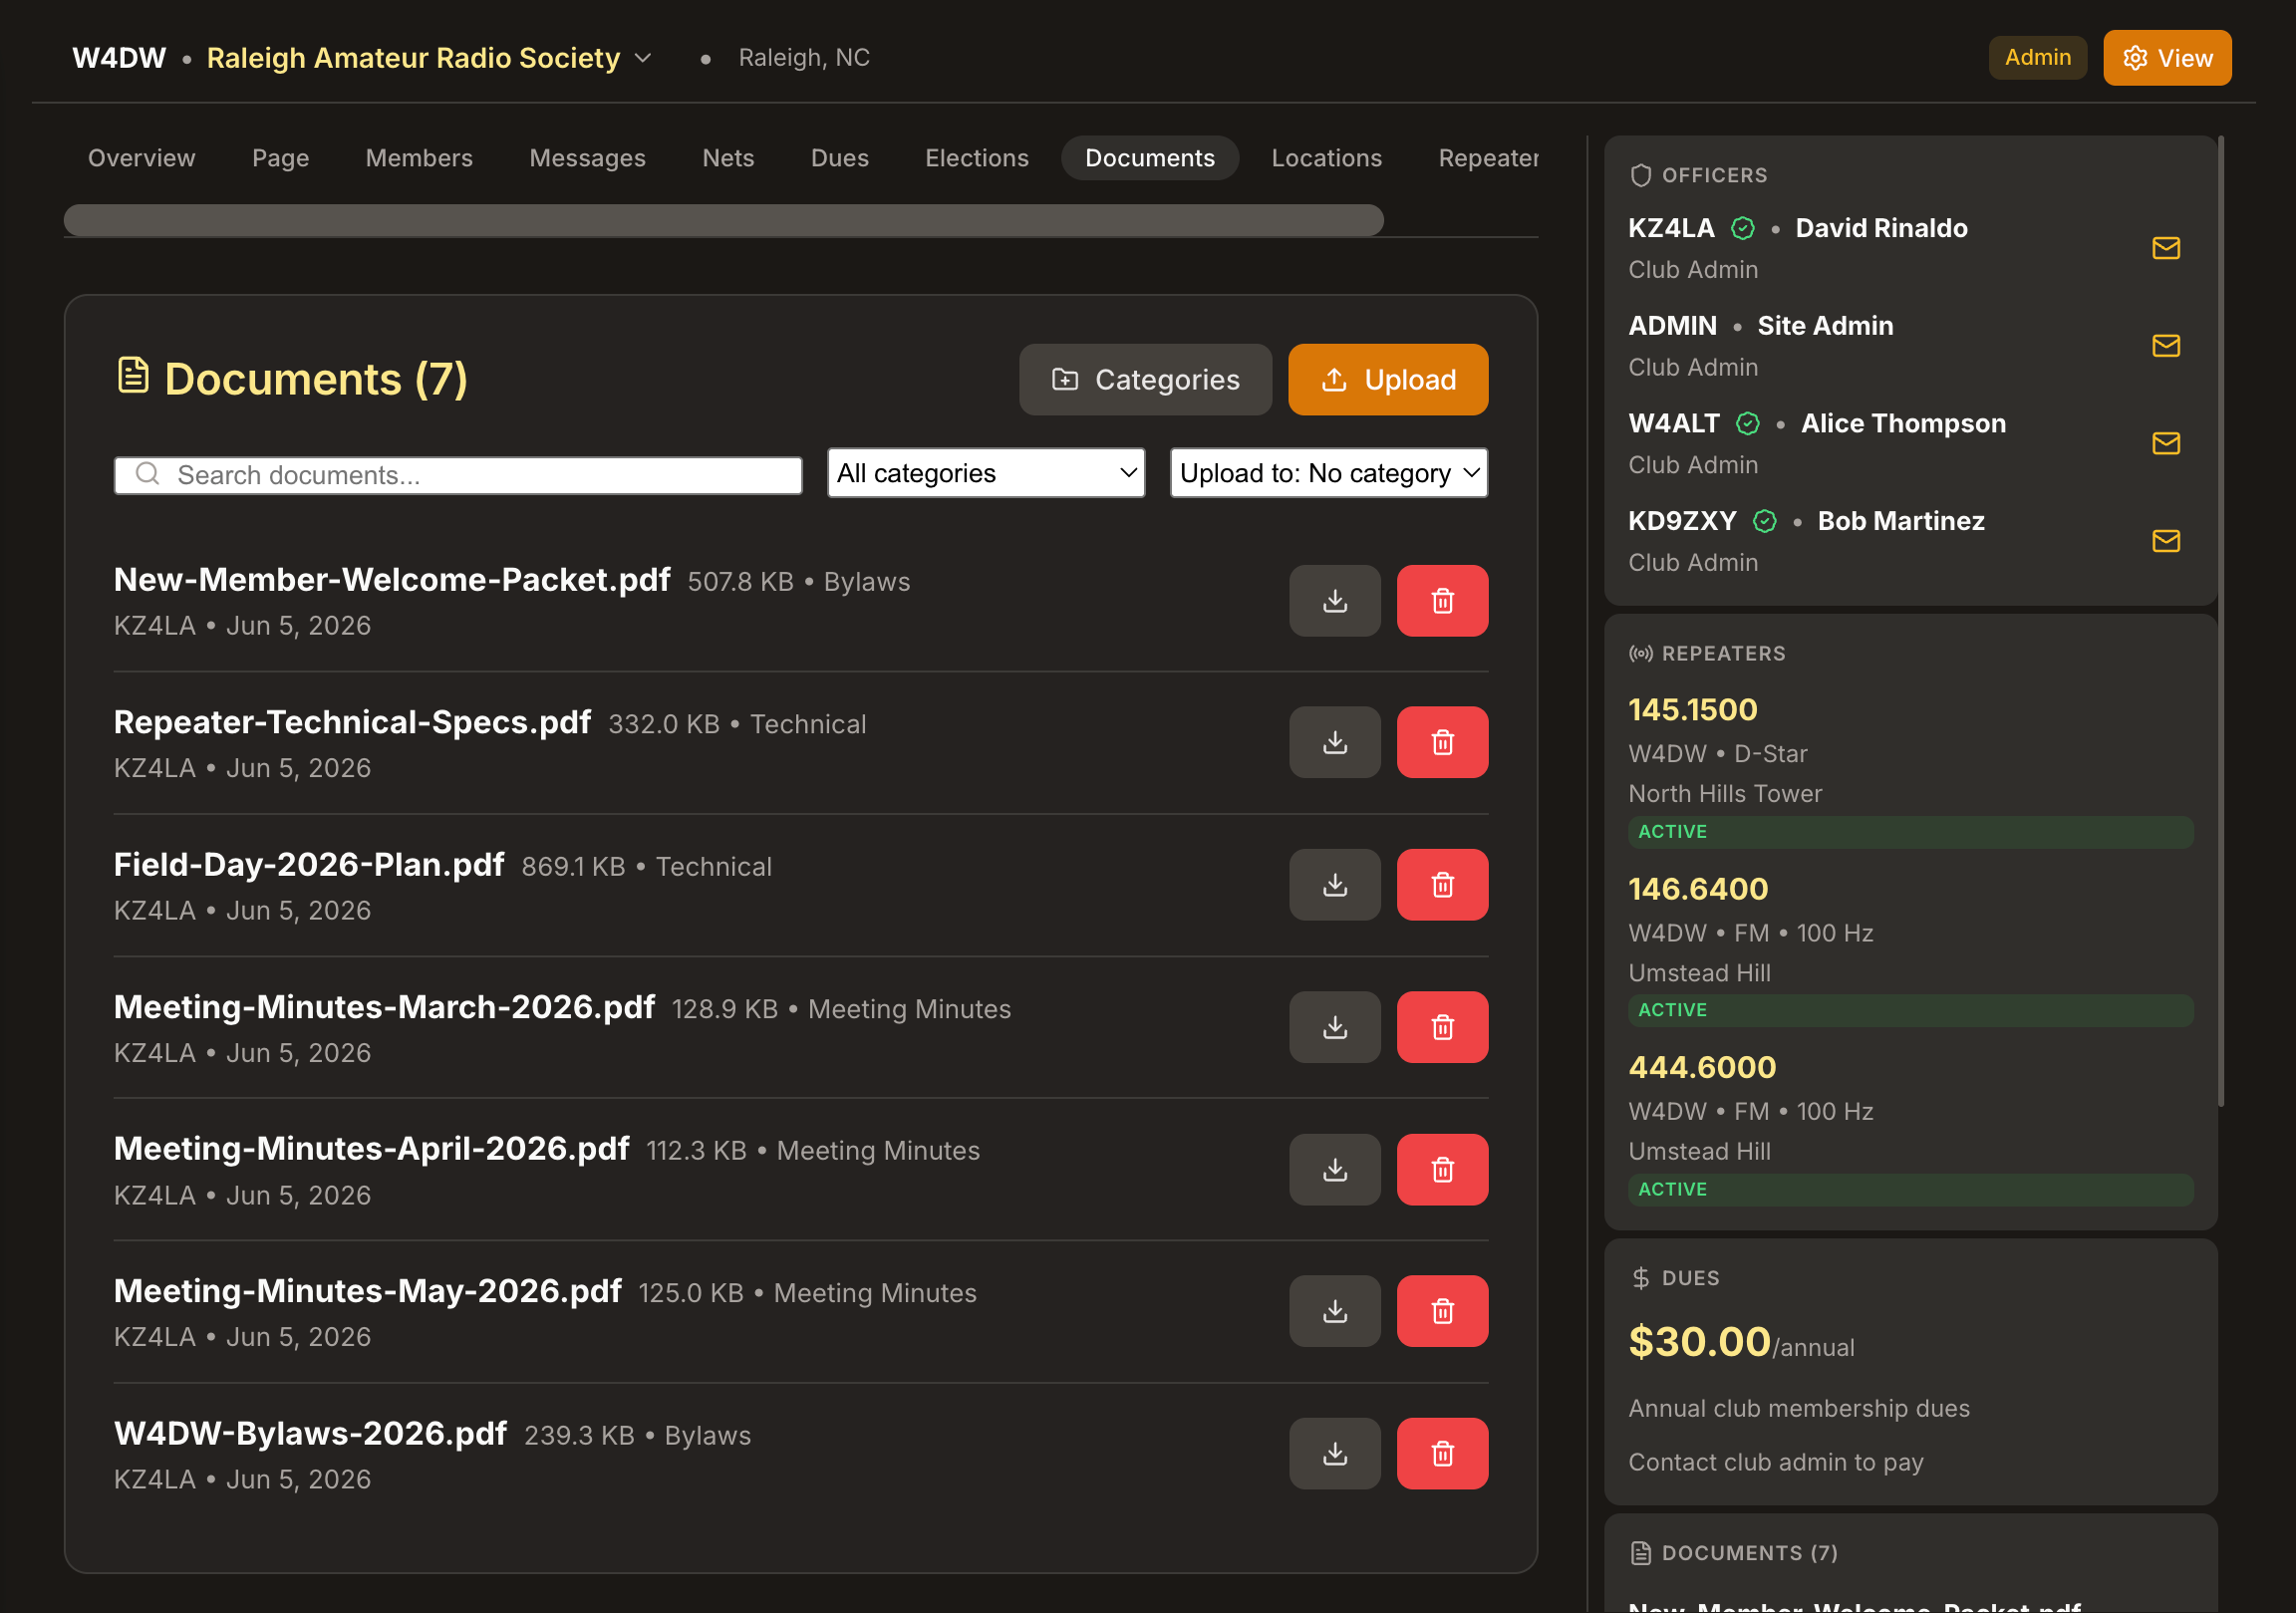The image size is (2296, 1613).
Task: Delete Meeting-Minutes-March-2026.pdf
Action: pyautogui.click(x=1442, y=1027)
